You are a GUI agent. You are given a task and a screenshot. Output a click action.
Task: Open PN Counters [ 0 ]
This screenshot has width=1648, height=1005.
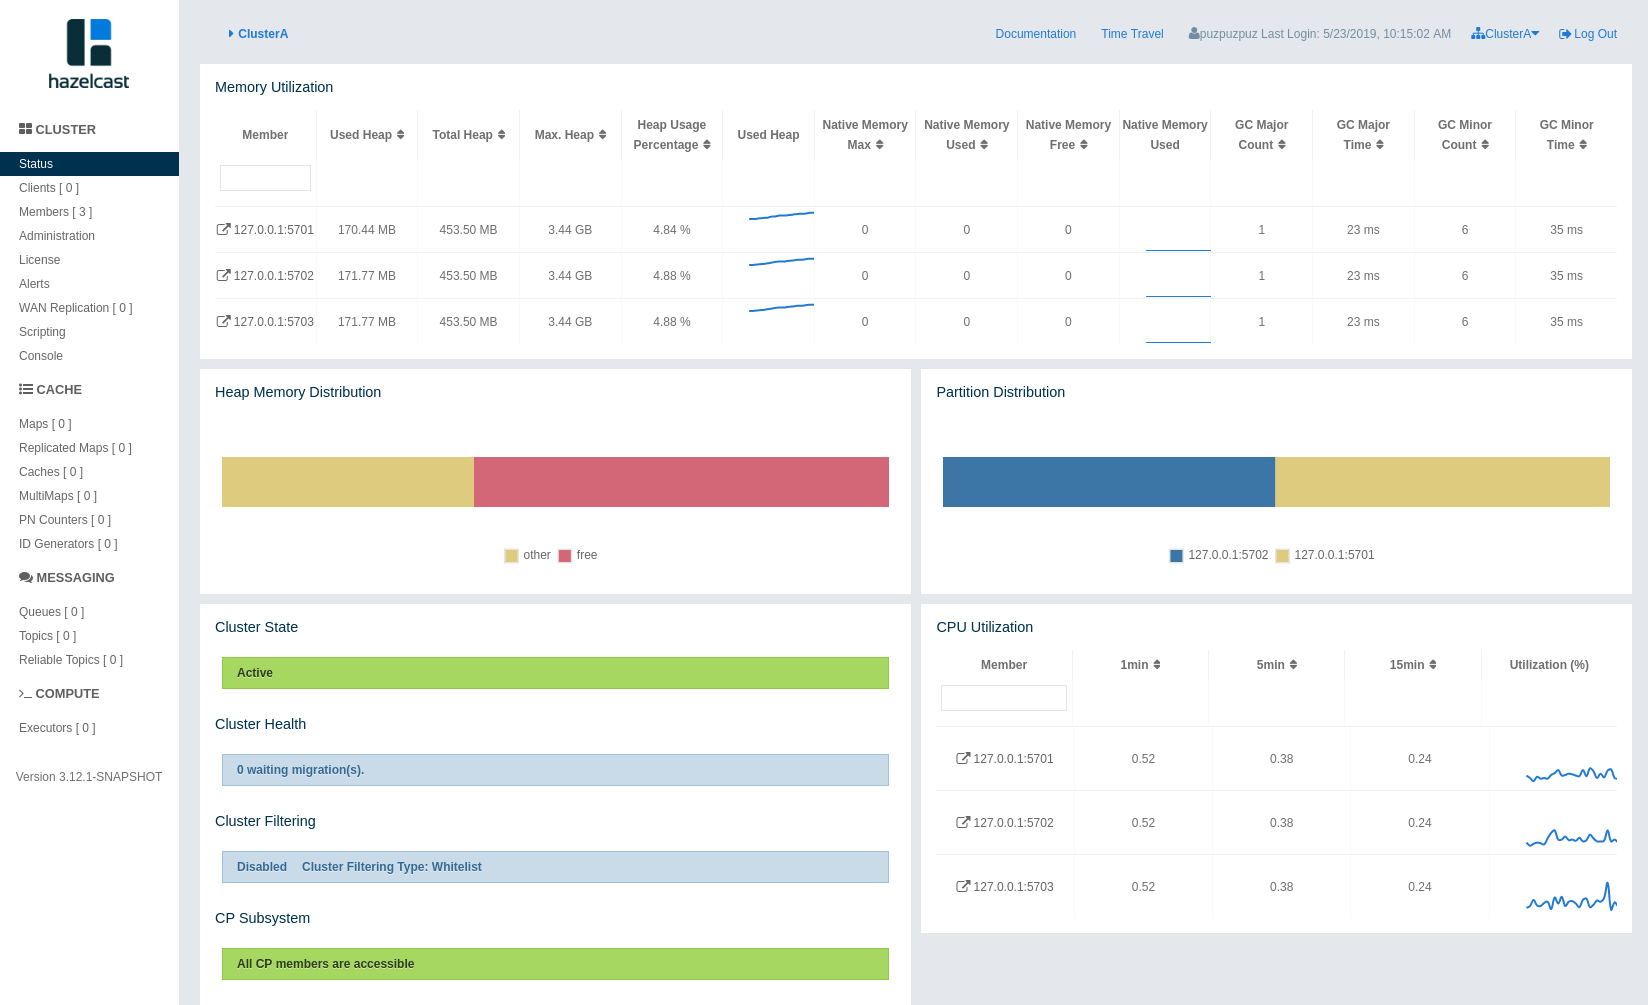tap(65, 520)
